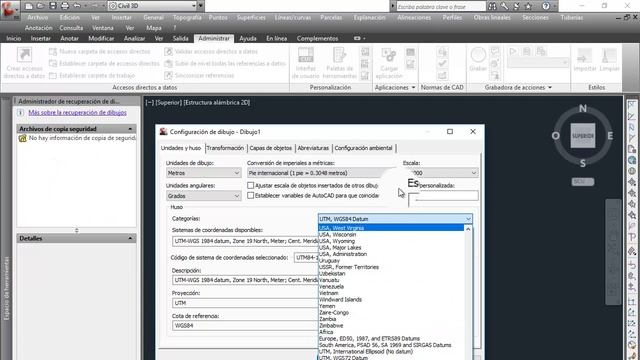Image resolution: width=640 pixels, height=360 pixels.
Task: Click the Print icon in quick access toolbar
Action: 64,6
